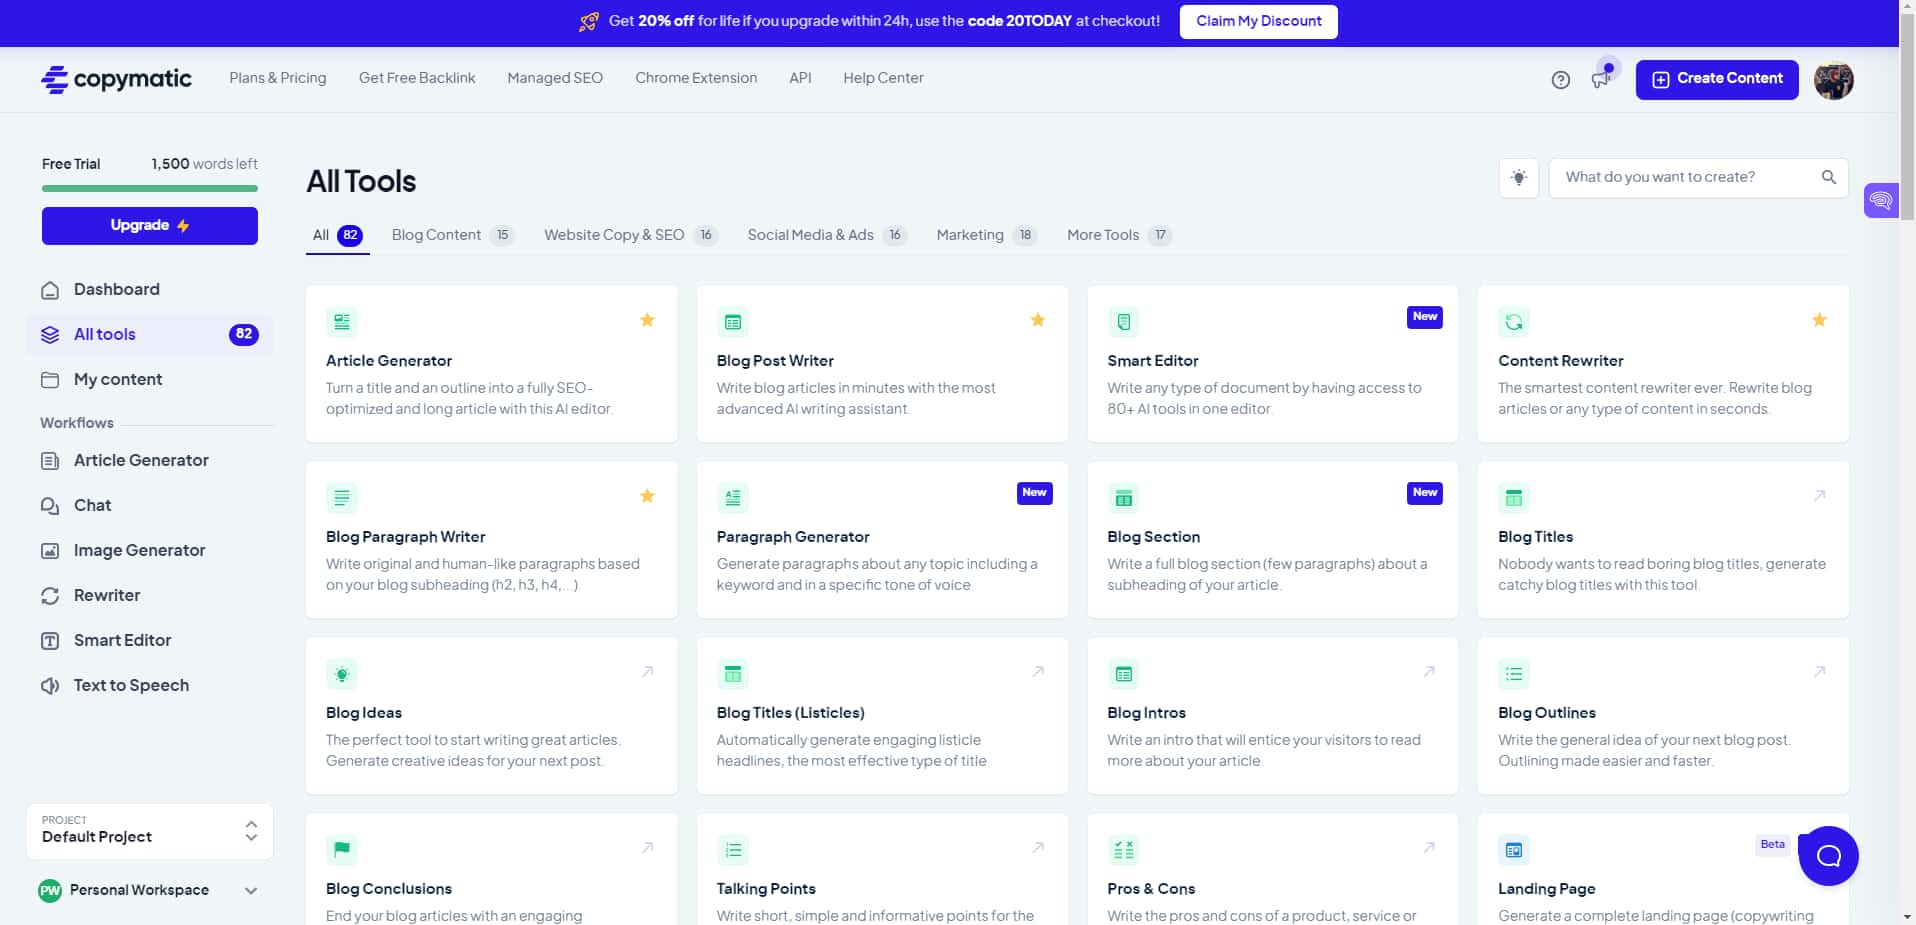
Task: Click the free trial words-left progress bar
Action: (149, 188)
